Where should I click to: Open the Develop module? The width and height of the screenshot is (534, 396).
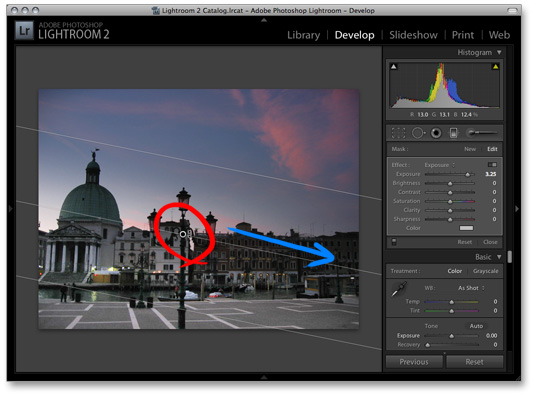[x=354, y=35]
